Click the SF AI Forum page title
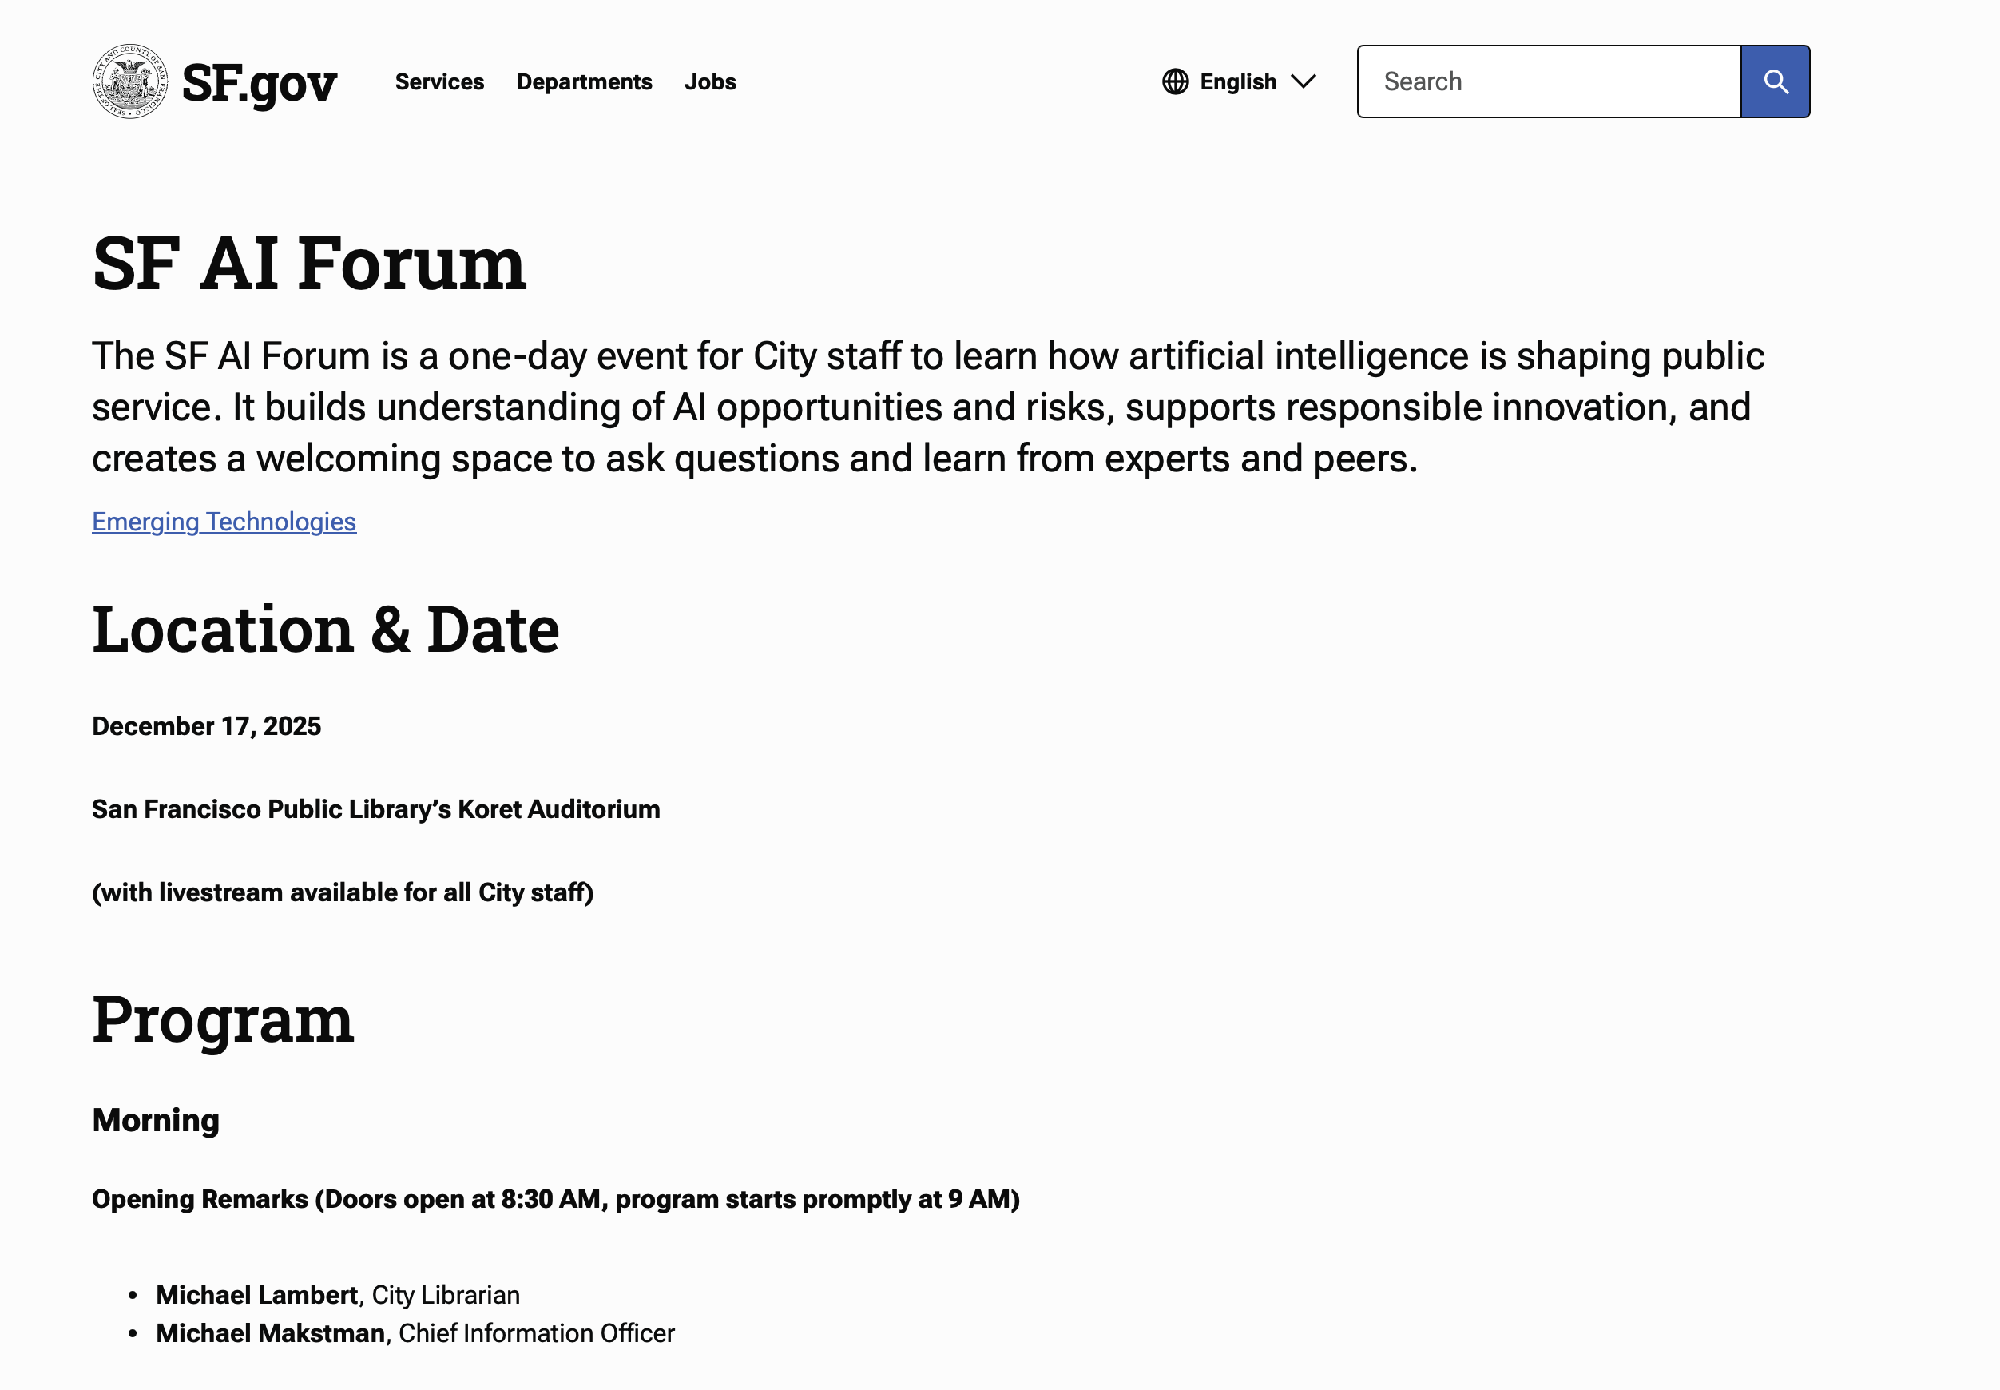 [309, 264]
